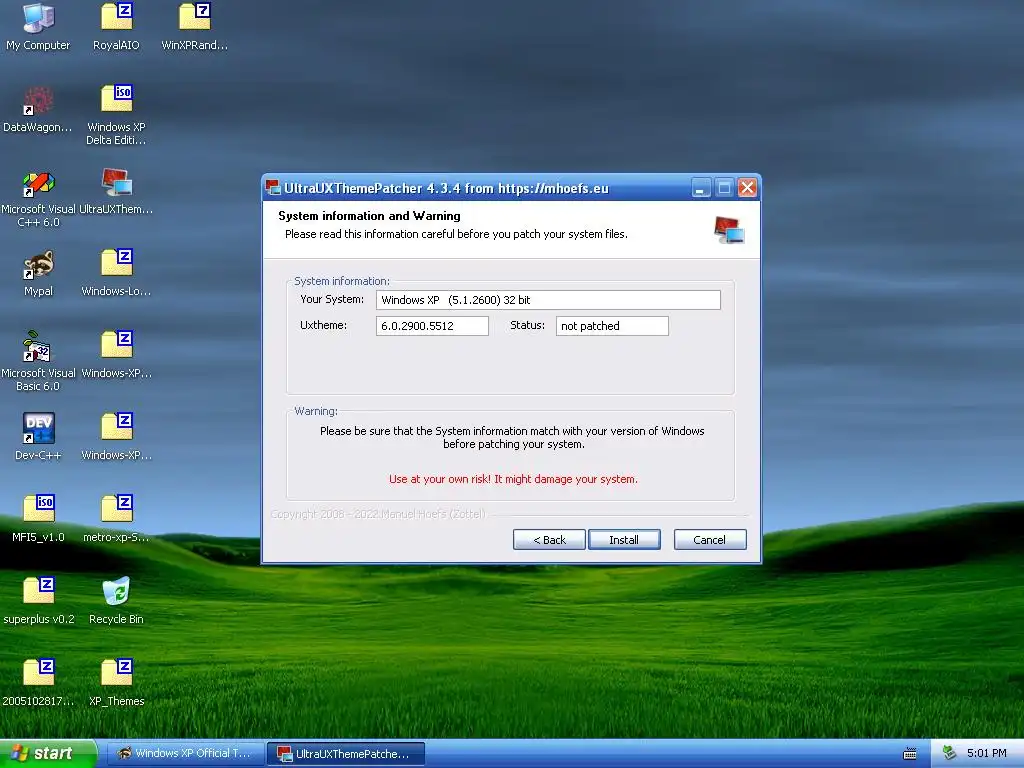Cancel the UltraUXThemePatcher setup
Screen dimensions: 1024x768
(710, 539)
